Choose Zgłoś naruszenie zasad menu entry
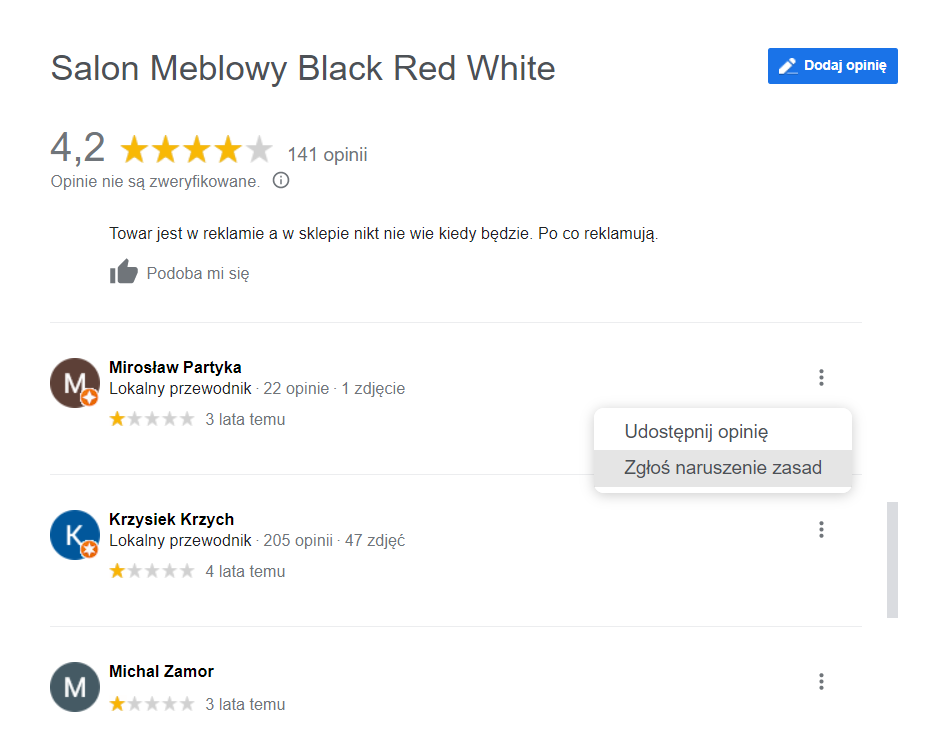 point(723,468)
